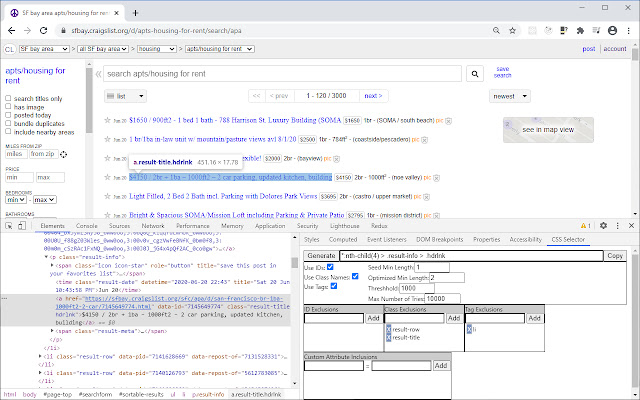The height and width of the screenshot is (400, 640).
Task: Toggle Use IDs checkbox
Action: (x=330, y=267)
